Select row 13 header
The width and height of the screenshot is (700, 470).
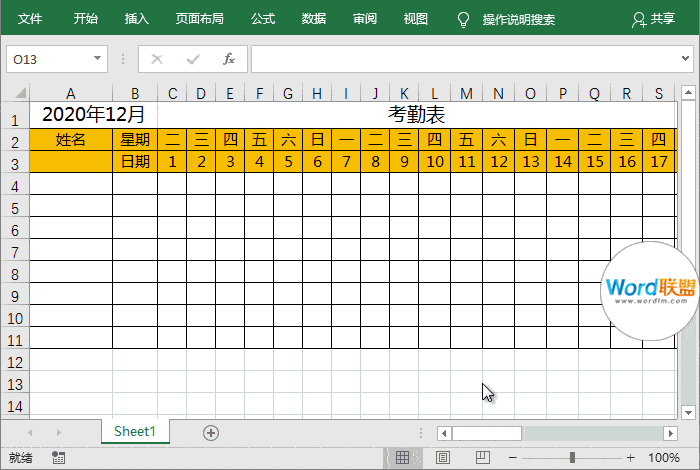click(x=15, y=384)
